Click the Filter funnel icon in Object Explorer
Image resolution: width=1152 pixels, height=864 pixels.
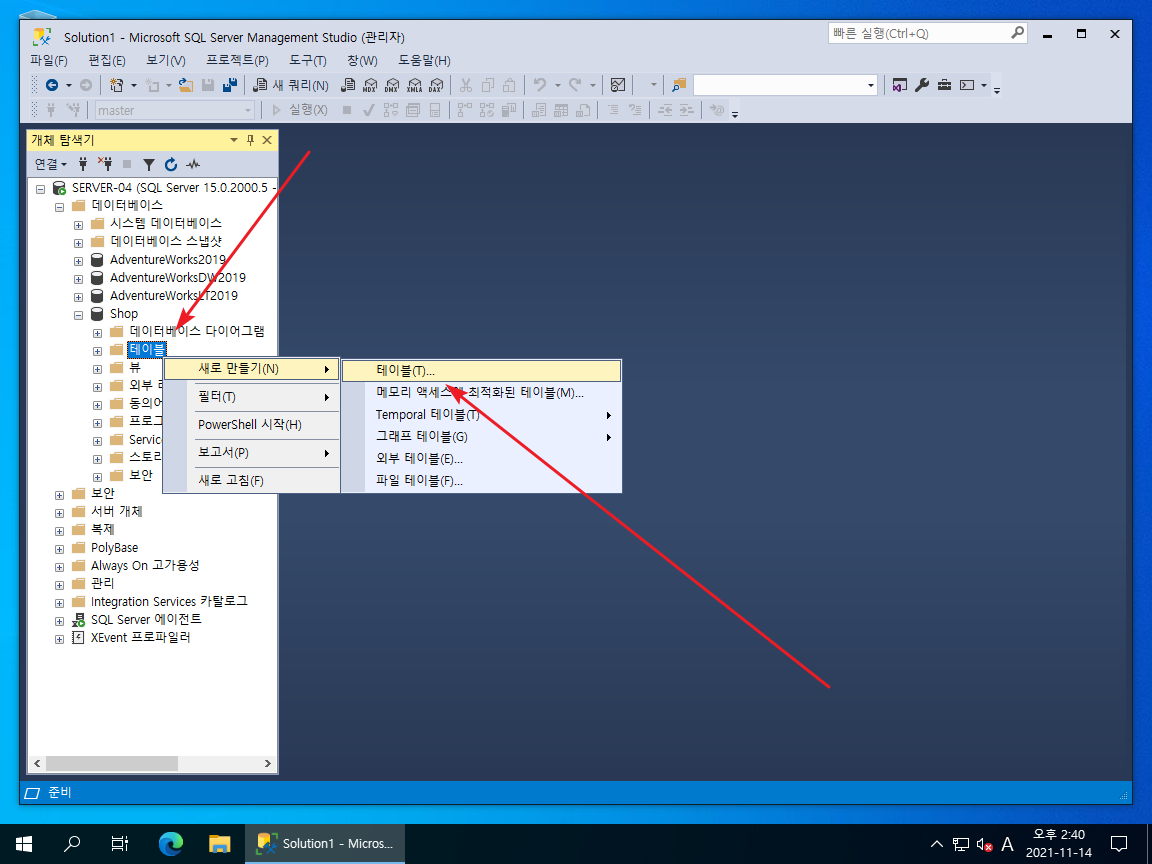pos(149,164)
